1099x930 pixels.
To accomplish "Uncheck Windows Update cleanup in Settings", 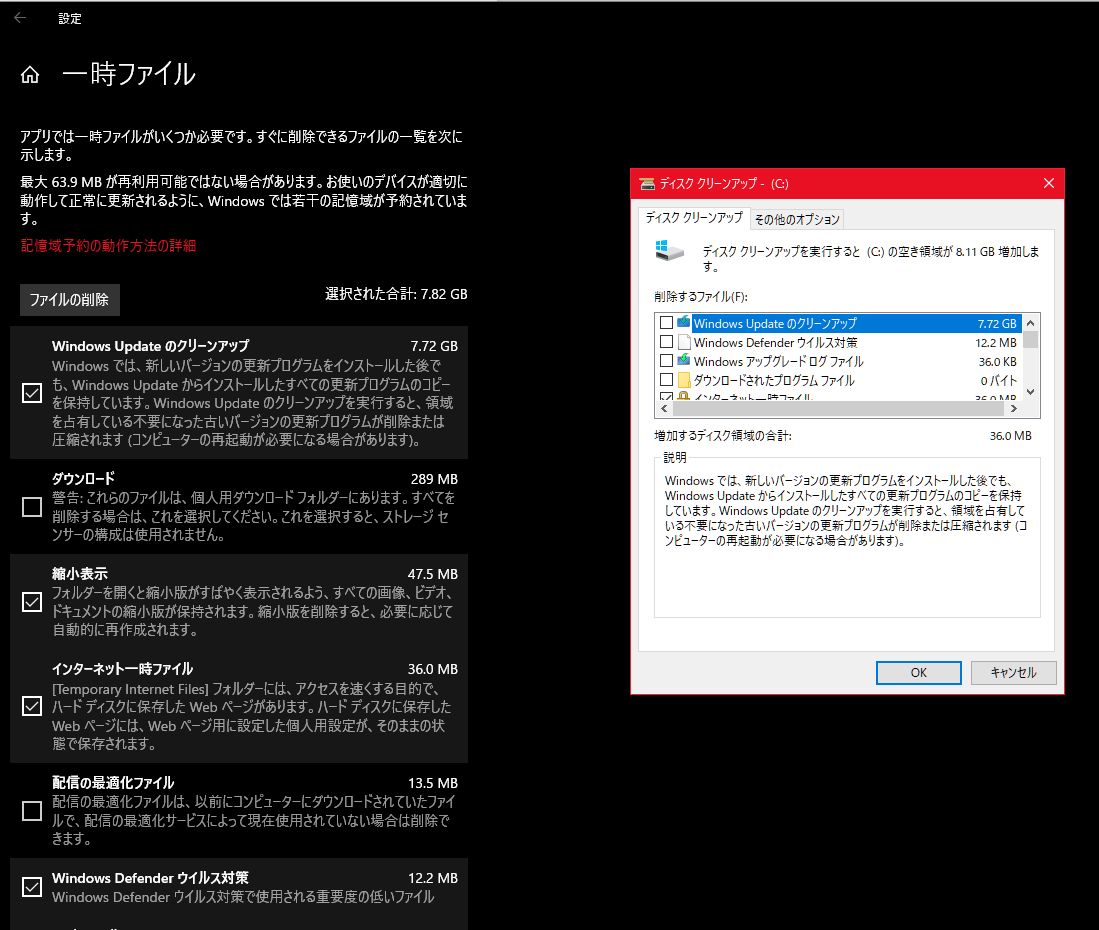I will point(32,392).
